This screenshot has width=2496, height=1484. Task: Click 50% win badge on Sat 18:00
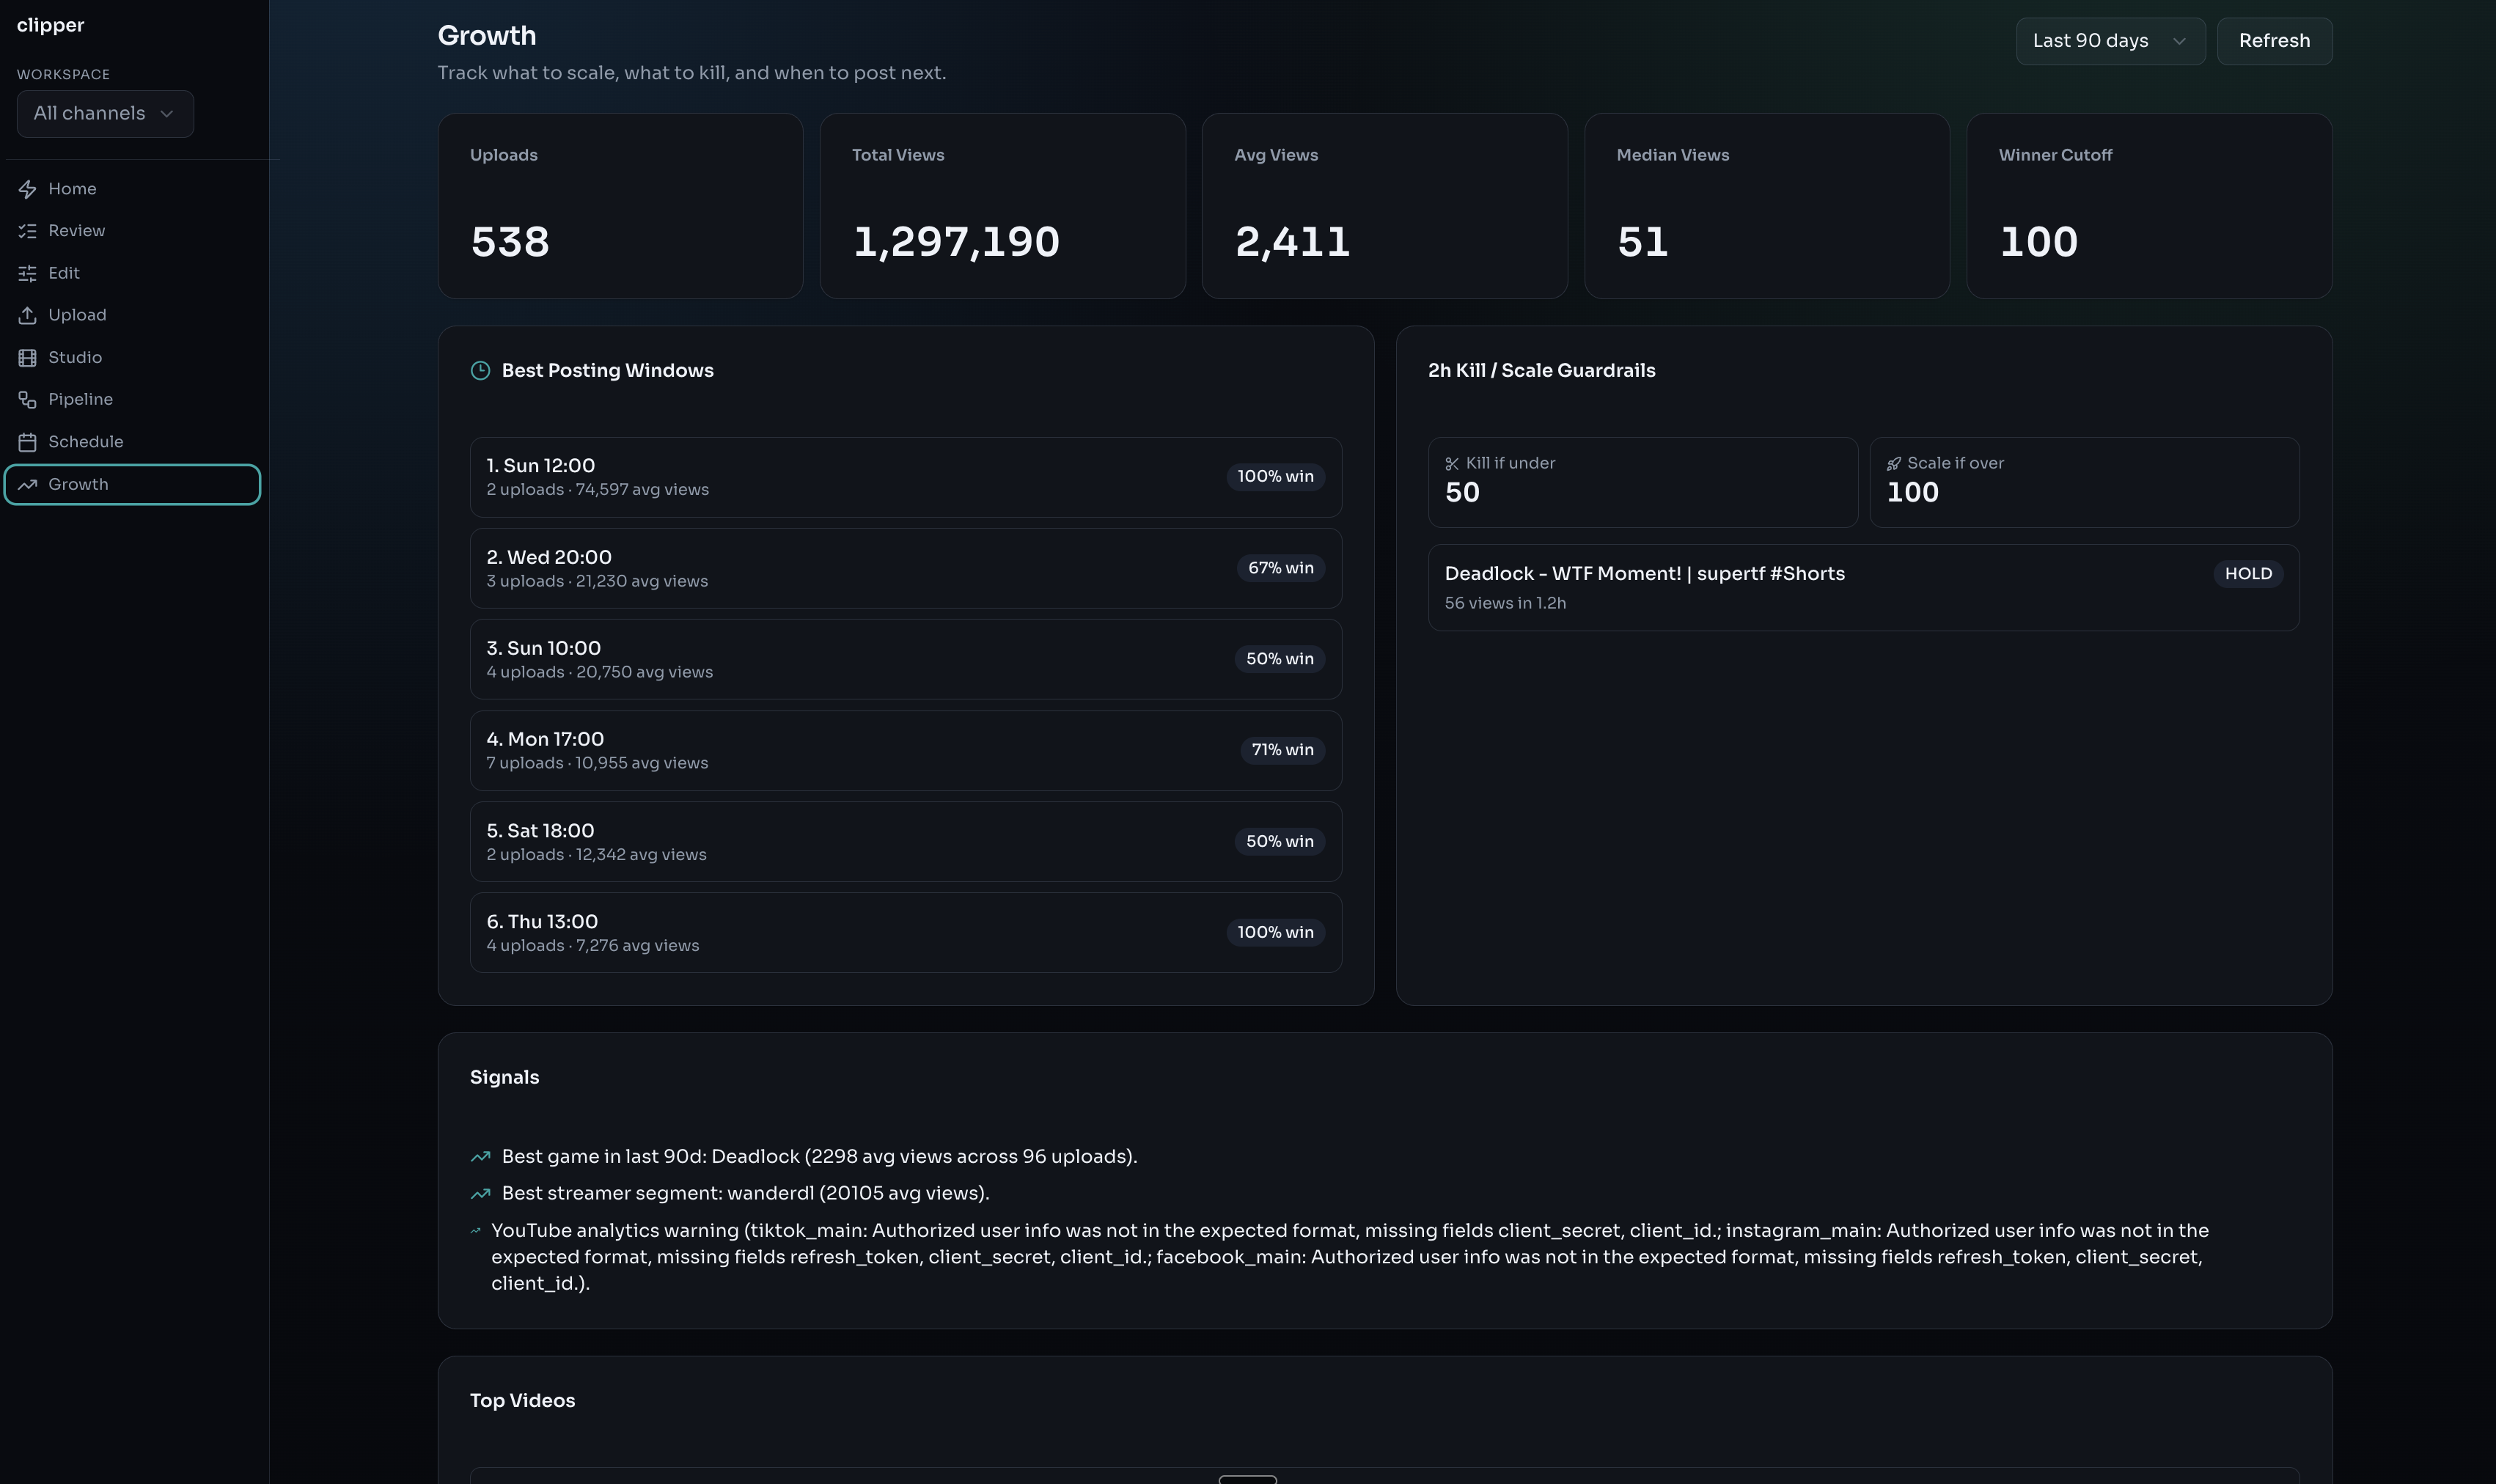coord(1279,842)
